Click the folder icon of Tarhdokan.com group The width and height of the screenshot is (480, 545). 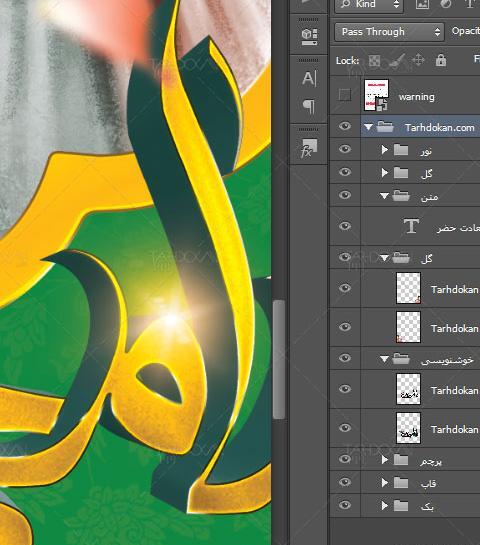pyautogui.click(x=385, y=127)
